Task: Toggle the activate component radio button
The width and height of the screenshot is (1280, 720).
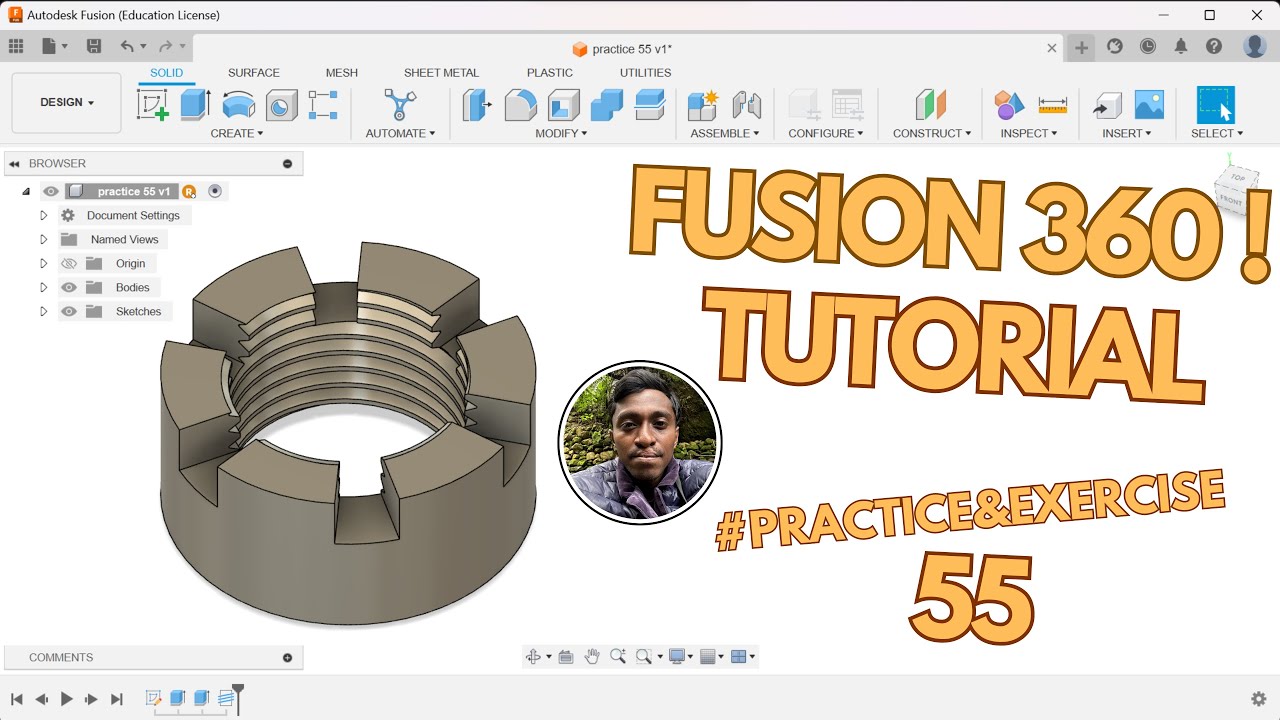Action: 214,191
